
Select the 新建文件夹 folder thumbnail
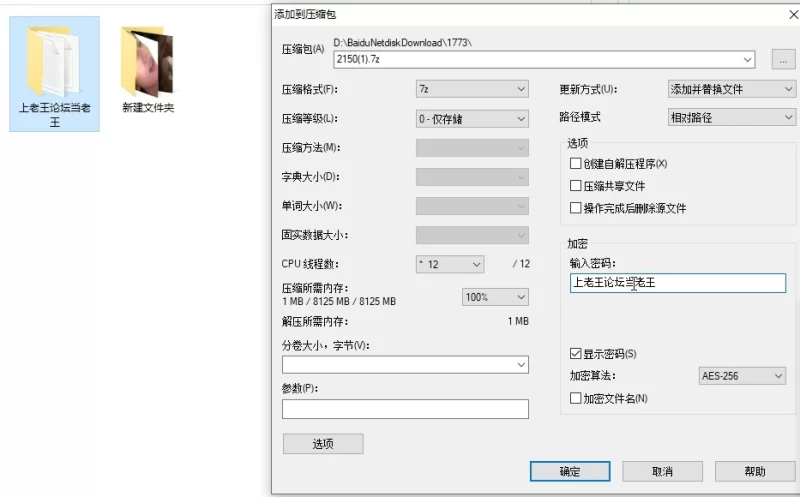(147, 61)
